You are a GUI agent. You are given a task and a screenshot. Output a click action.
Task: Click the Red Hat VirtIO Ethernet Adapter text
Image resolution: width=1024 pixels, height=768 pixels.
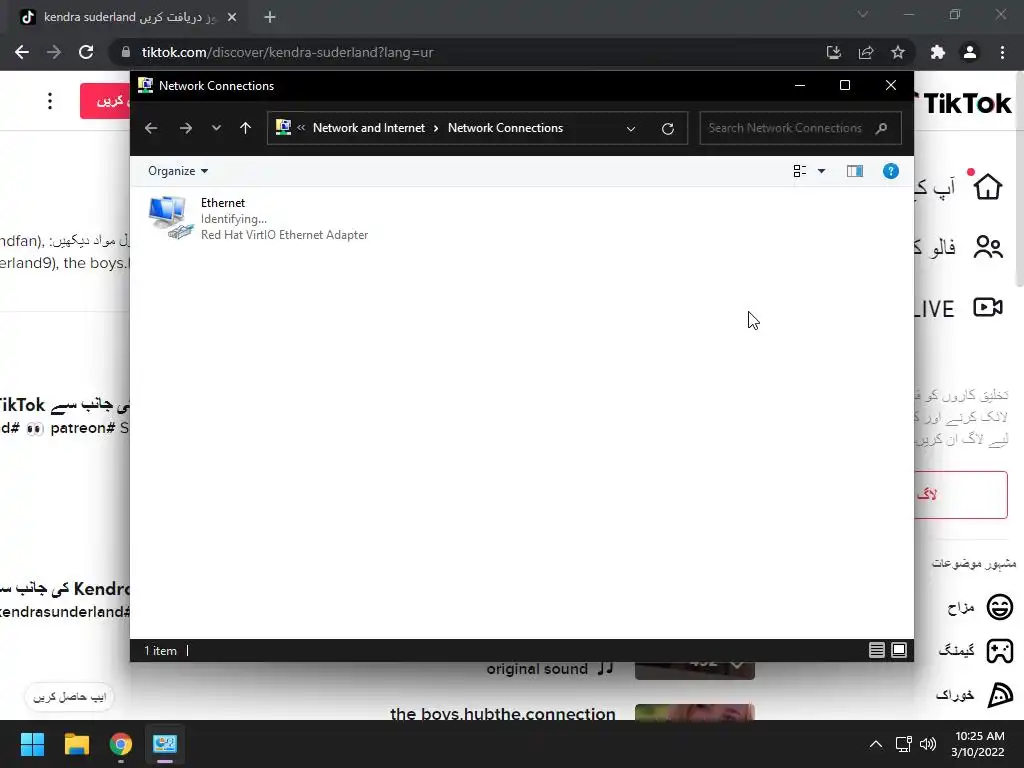(x=284, y=235)
